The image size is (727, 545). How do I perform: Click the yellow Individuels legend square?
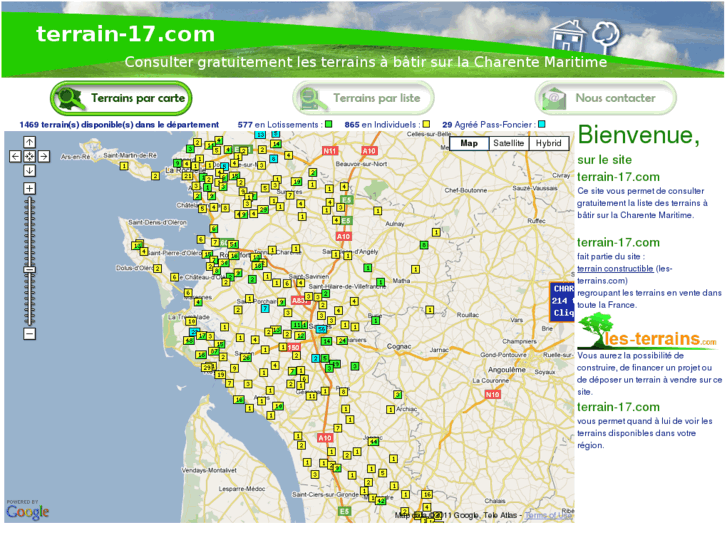point(426,124)
